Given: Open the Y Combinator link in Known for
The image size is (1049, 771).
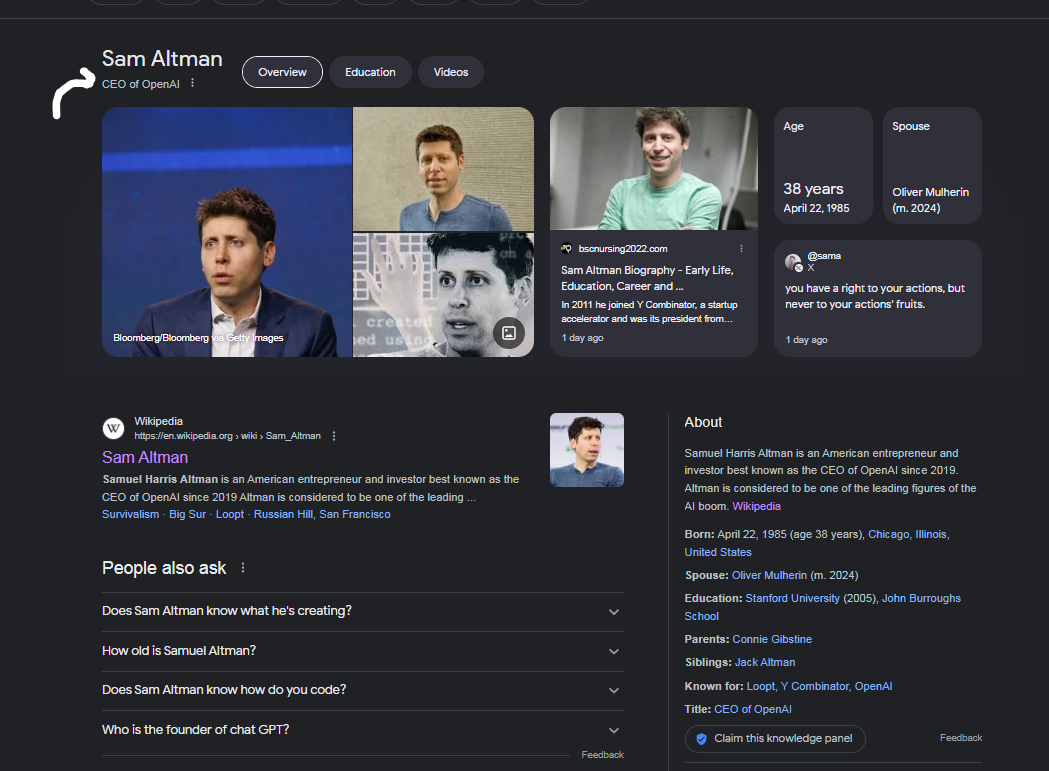Looking at the screenshot, I should click(815, 686).
